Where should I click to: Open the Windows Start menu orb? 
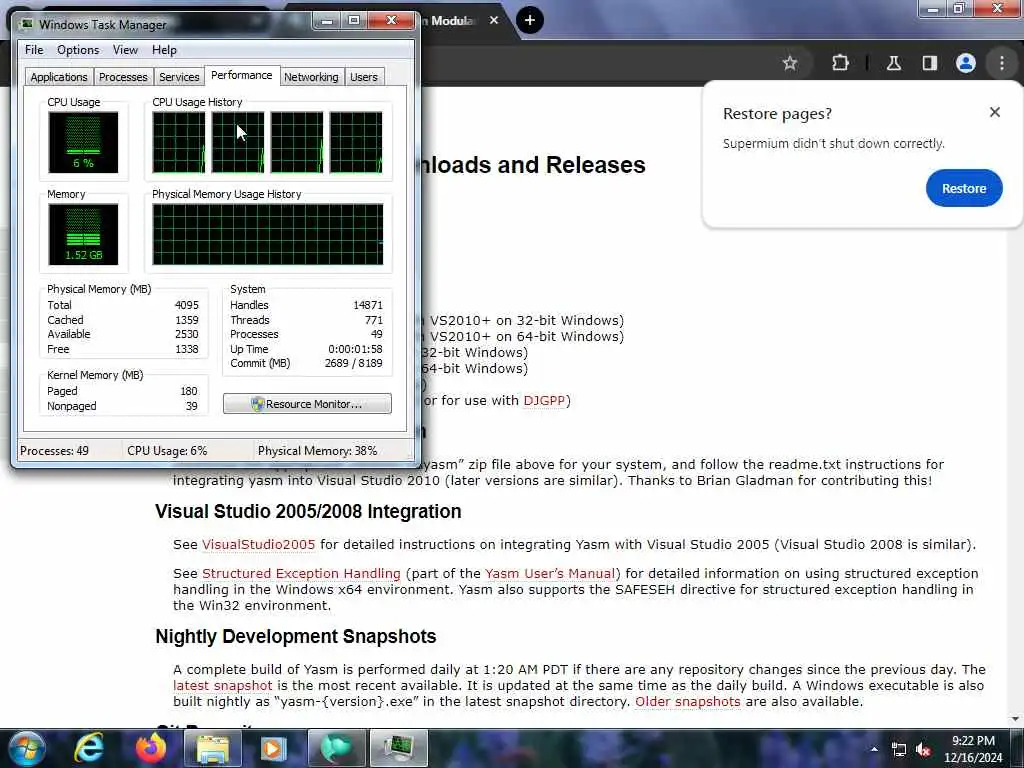[27, 748]
